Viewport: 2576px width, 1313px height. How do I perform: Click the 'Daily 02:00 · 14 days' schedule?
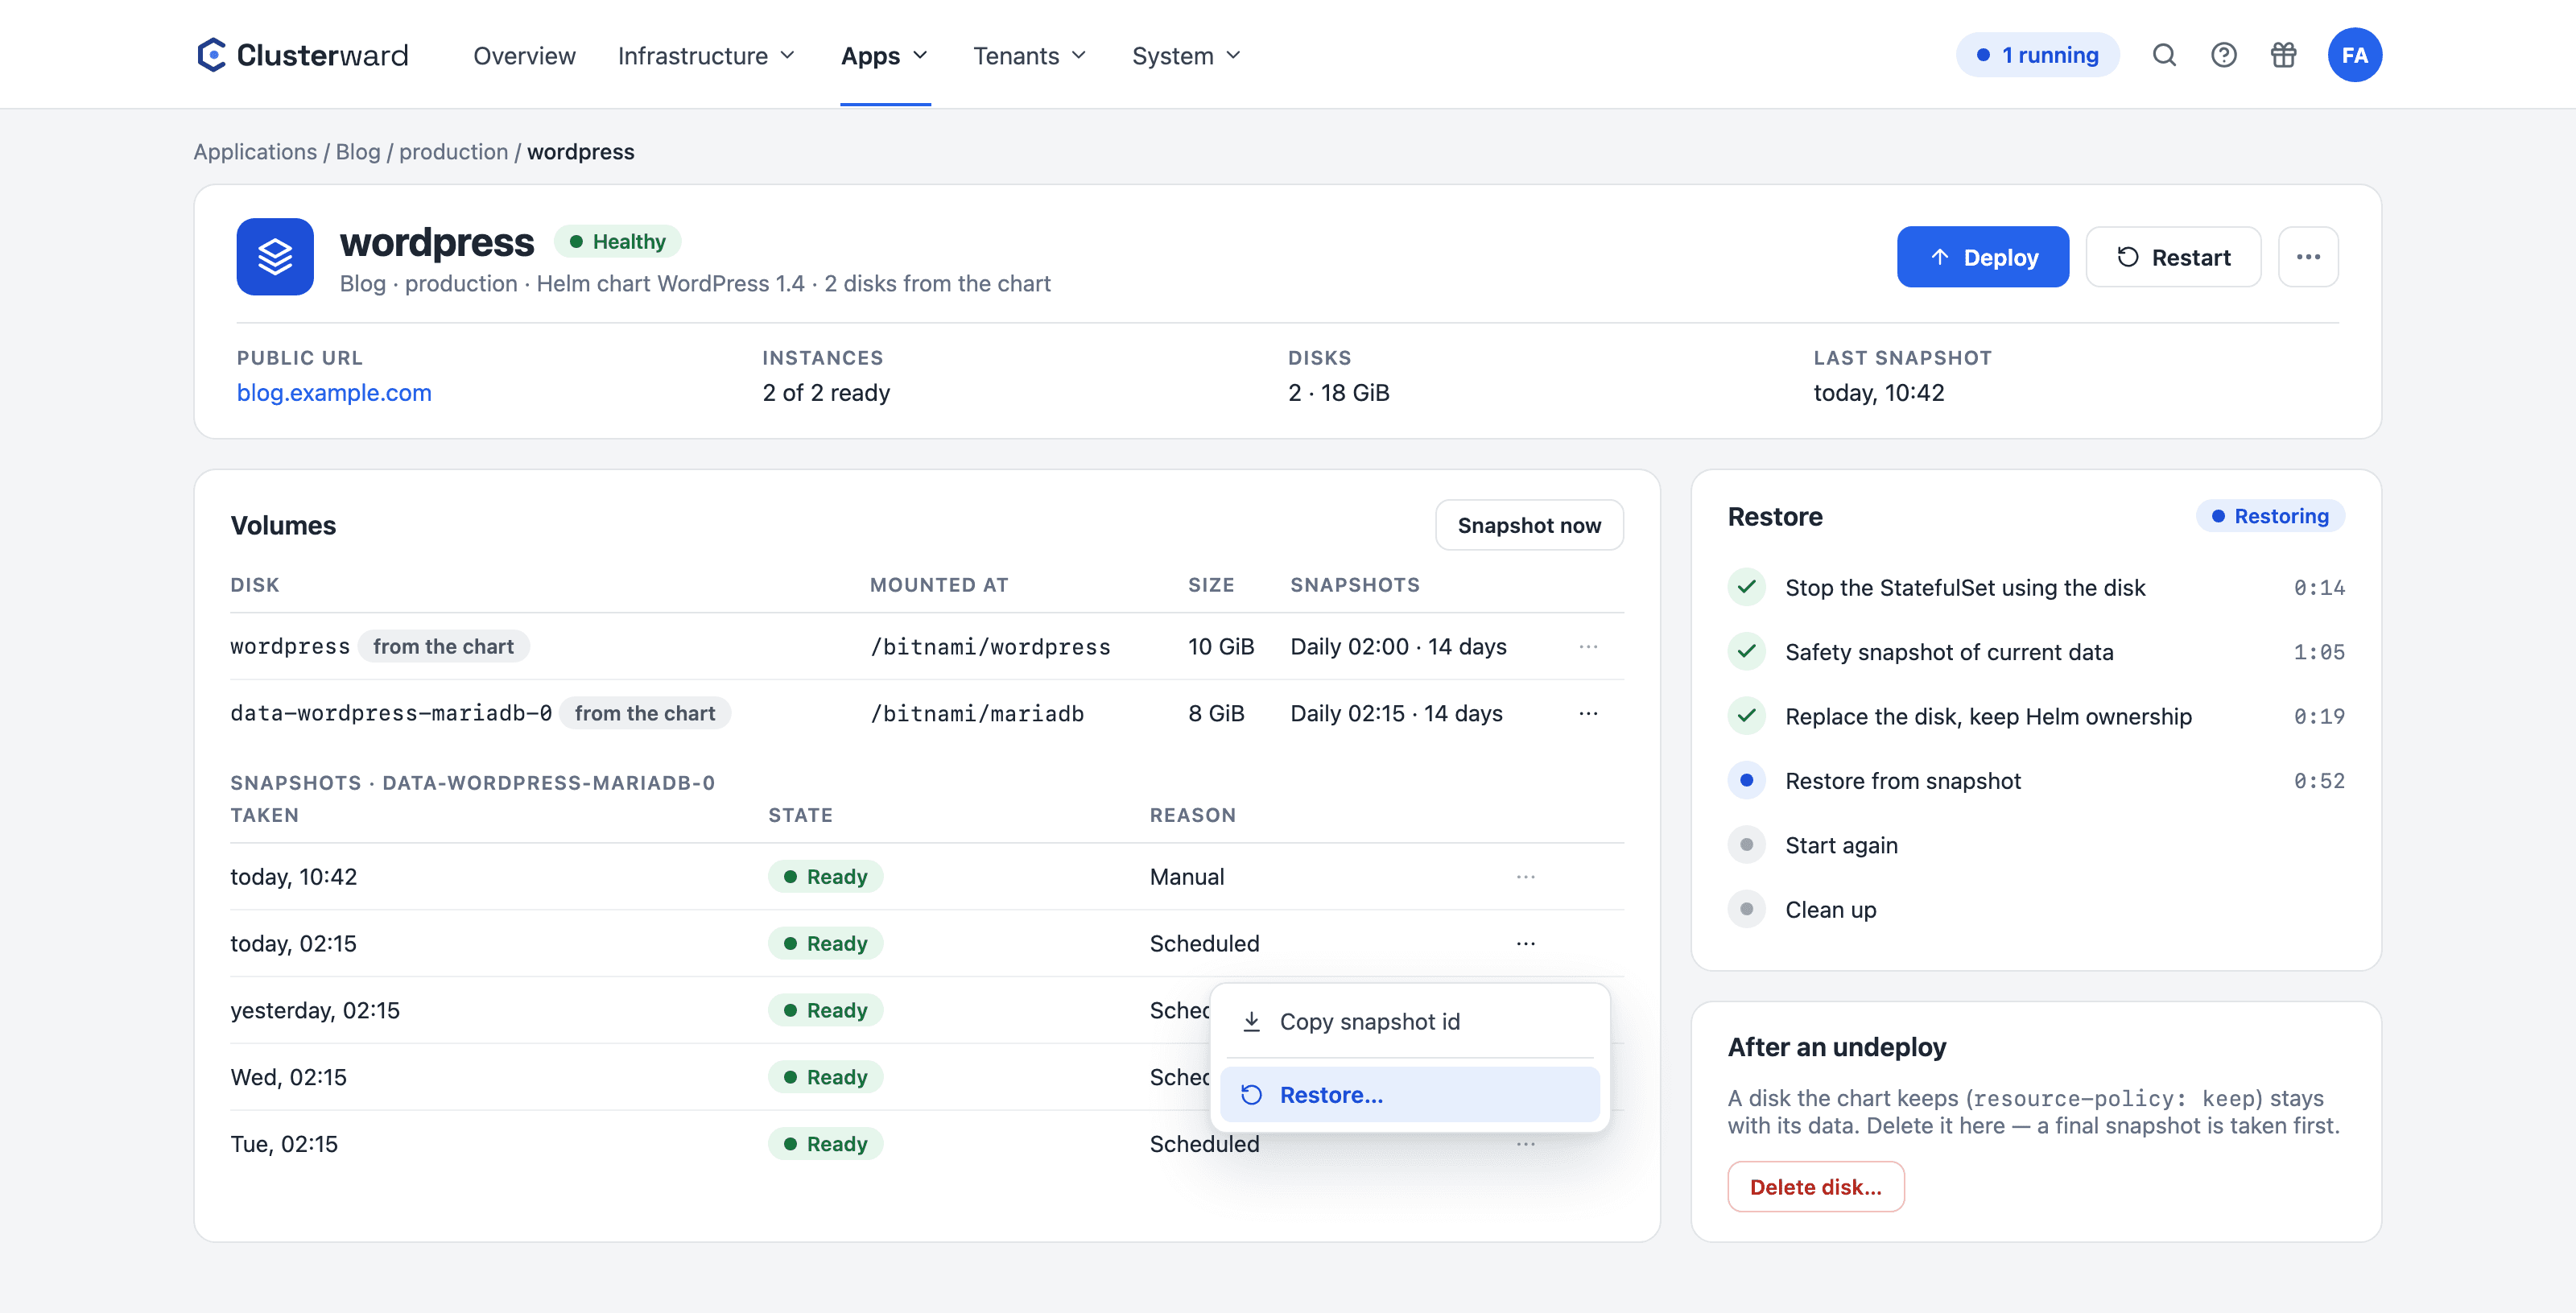[x=1398, y=647]
